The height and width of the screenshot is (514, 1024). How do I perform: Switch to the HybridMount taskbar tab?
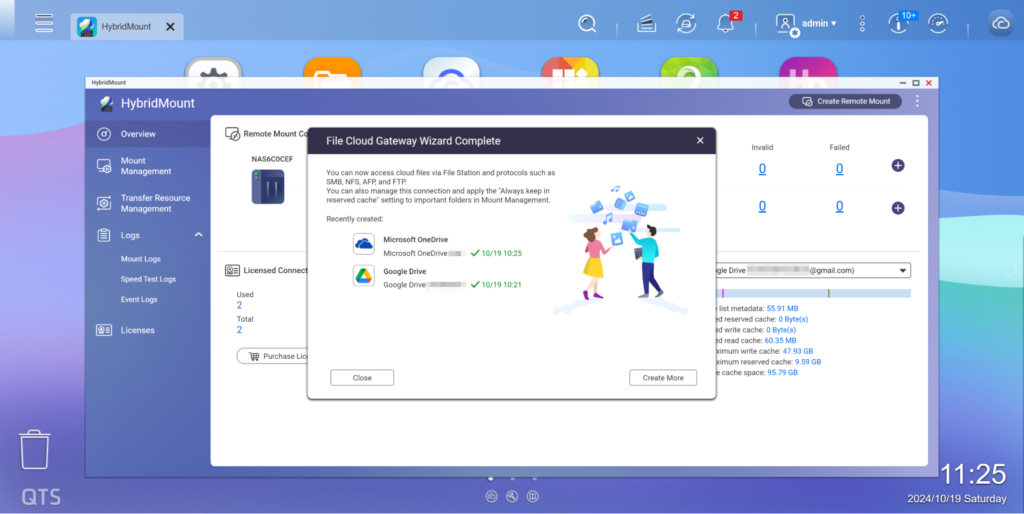[x=126, y=27]
